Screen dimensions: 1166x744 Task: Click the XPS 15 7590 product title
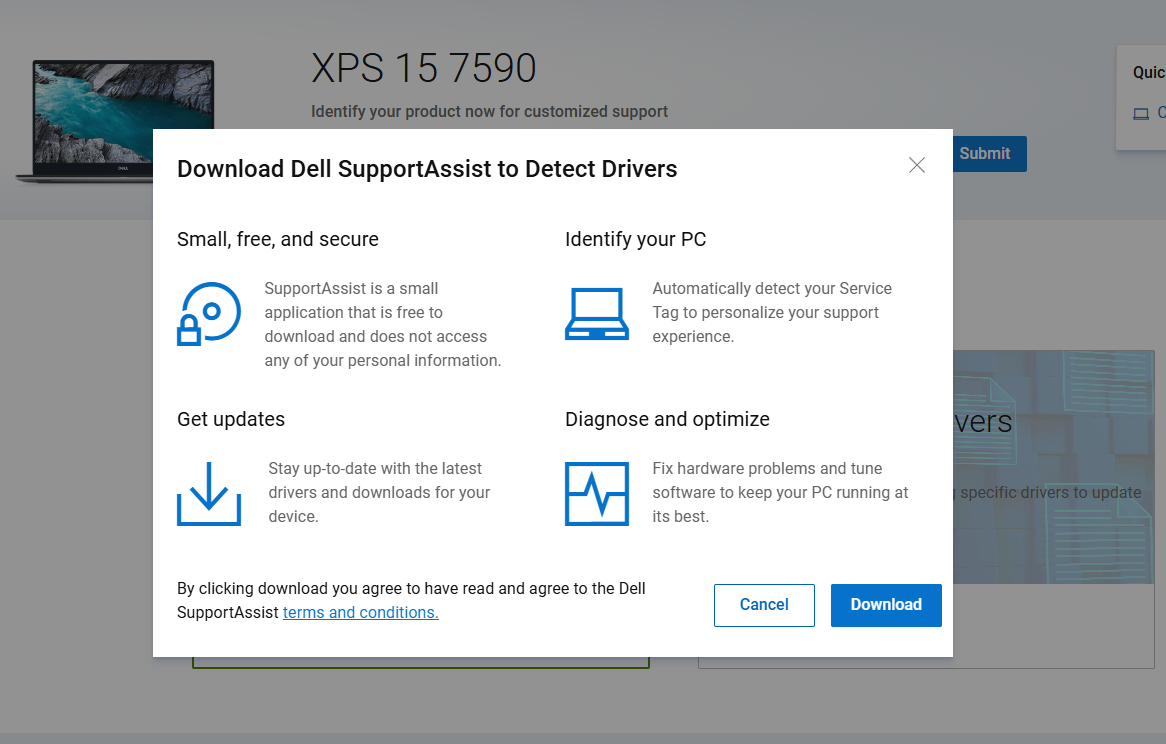424,68
